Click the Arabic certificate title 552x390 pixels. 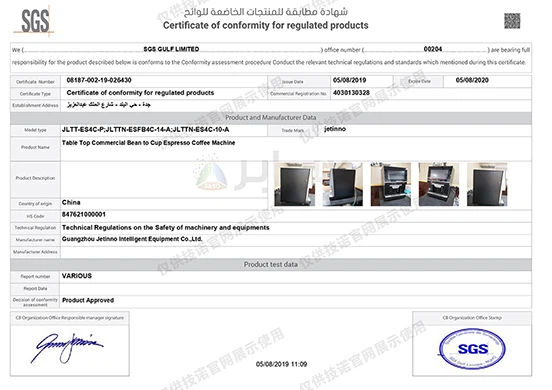click(266, 12)
